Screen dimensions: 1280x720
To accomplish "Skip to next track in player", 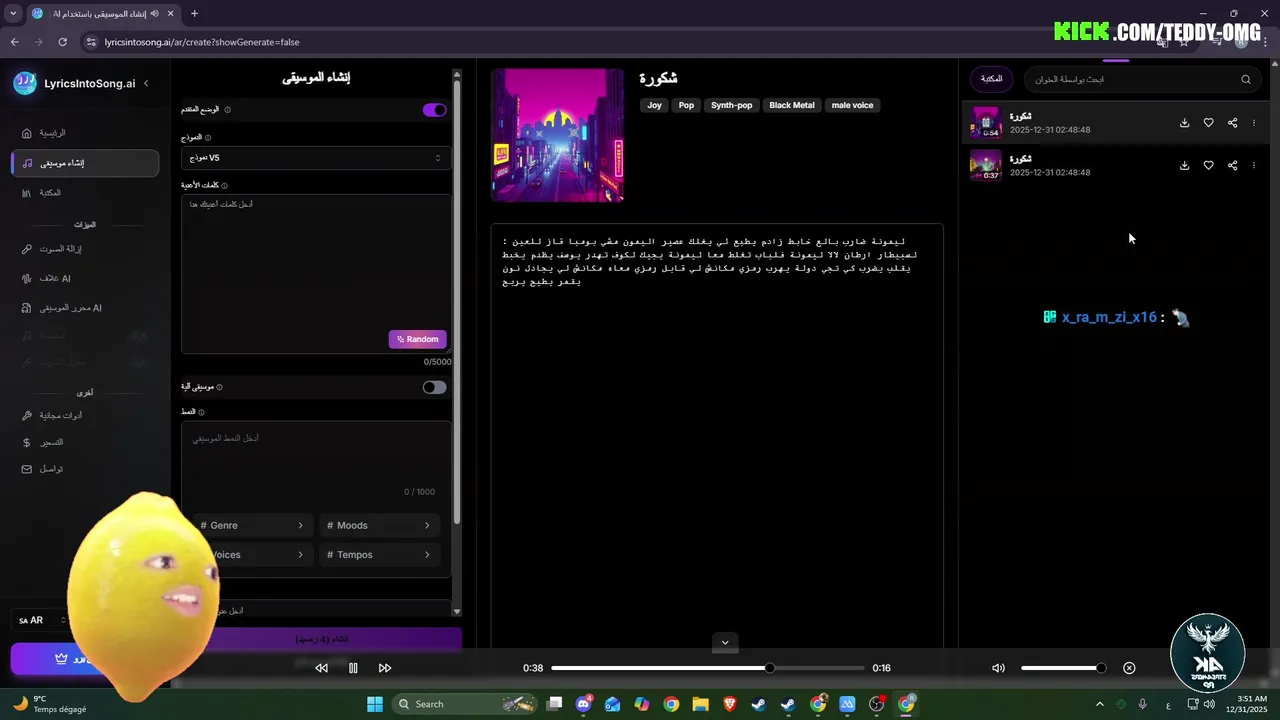I will (385, 668).
